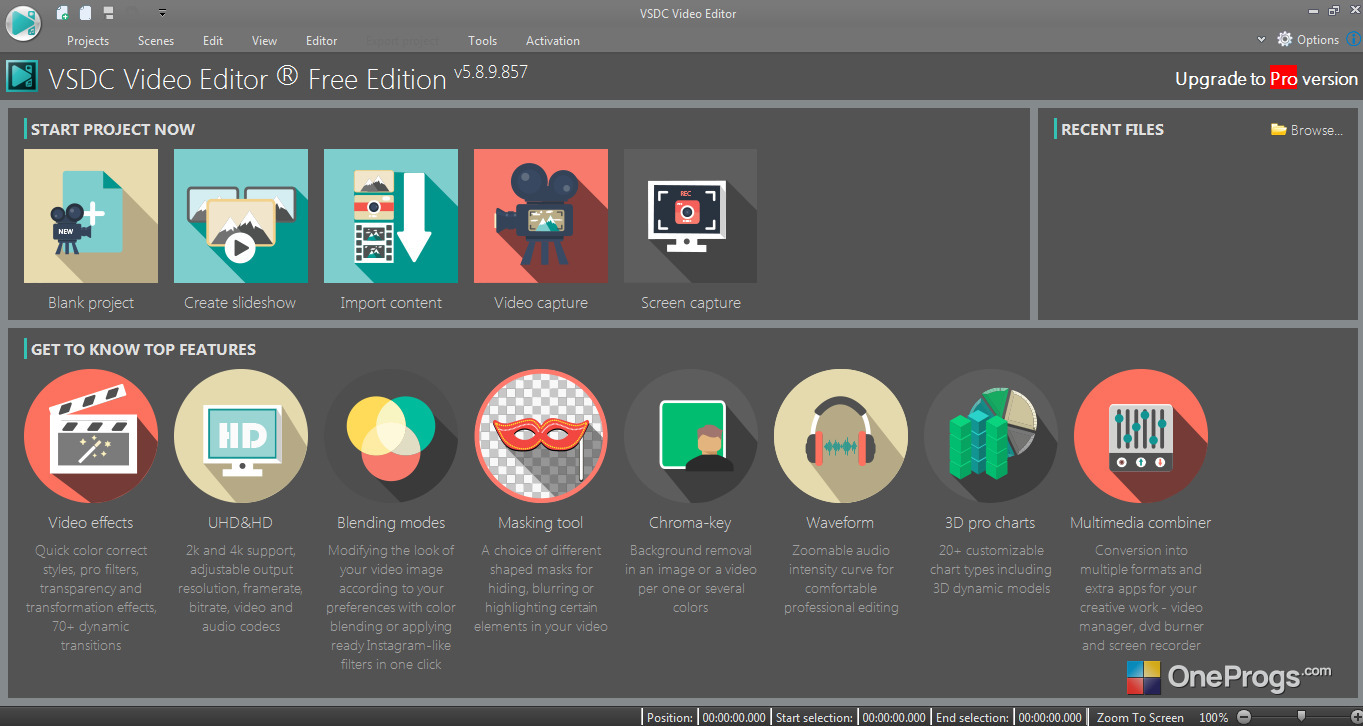Click the Zoom To Screen button
The height and width of the screenshot is (726, 1363).
[x=1140, y=717]
